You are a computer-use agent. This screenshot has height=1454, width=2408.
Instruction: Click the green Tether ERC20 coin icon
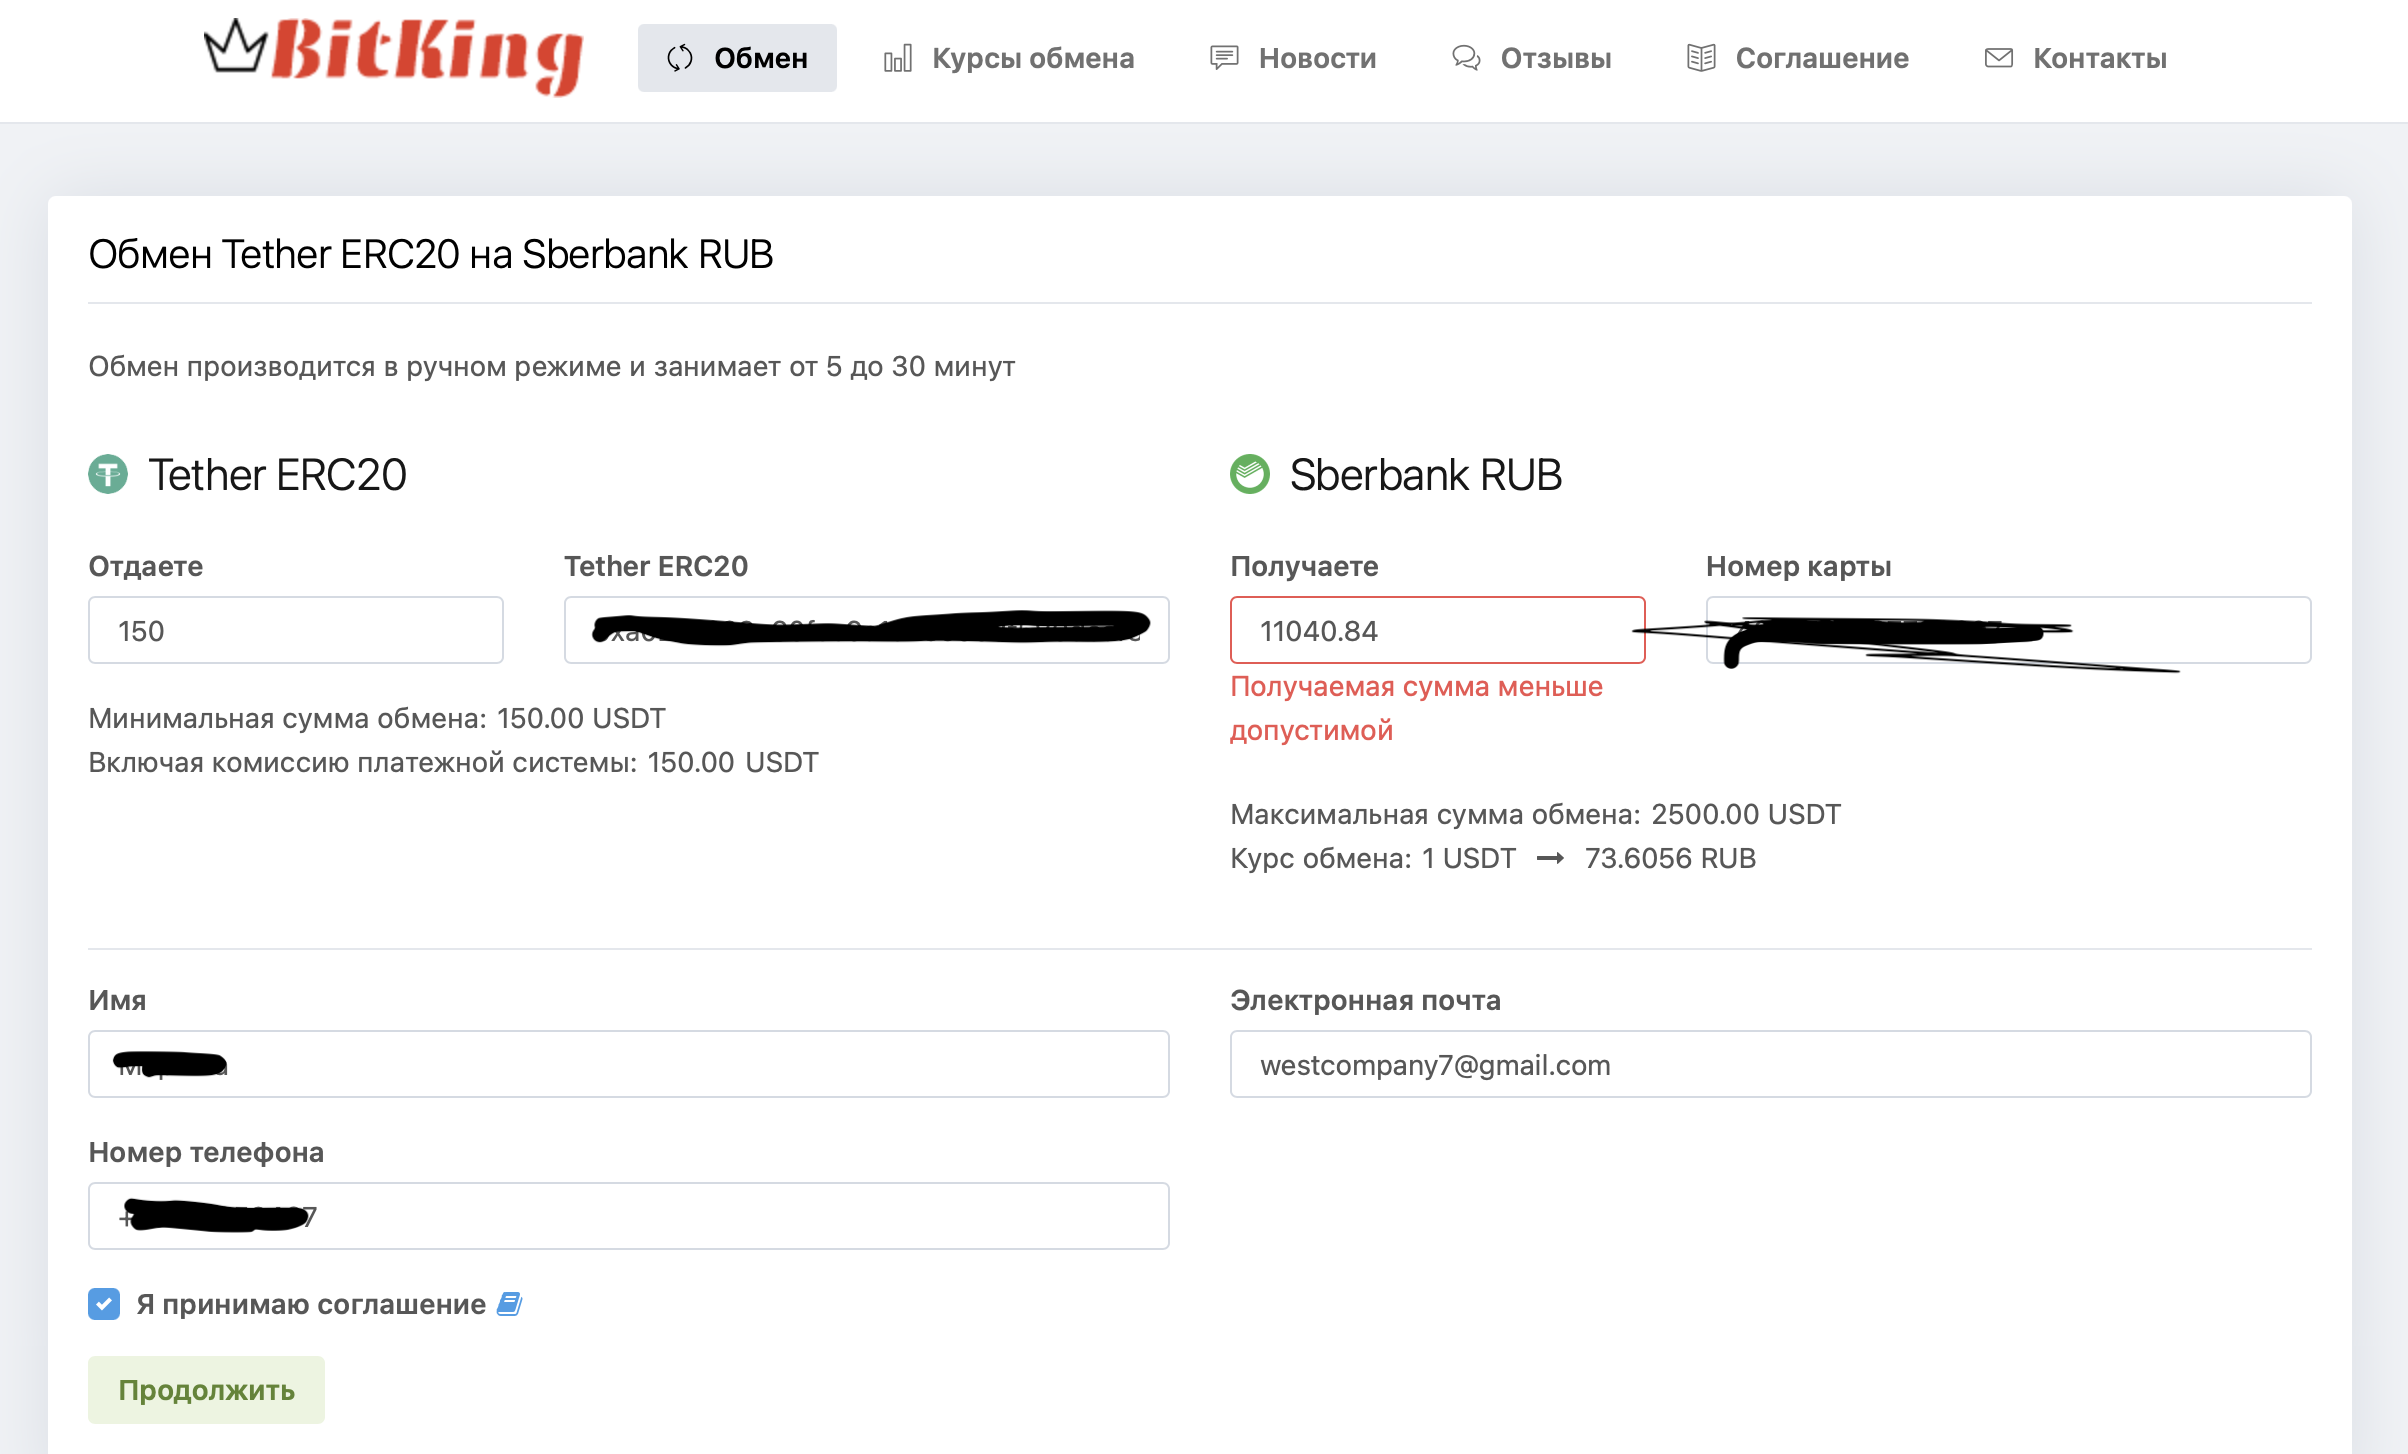point(108,474)
